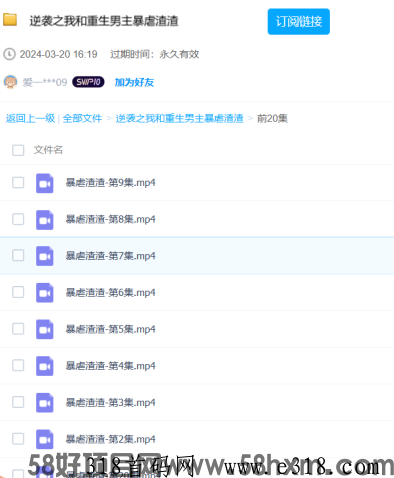Click video icon of 暴虐渣渣-第4集.mp4

tap(45, 366)
